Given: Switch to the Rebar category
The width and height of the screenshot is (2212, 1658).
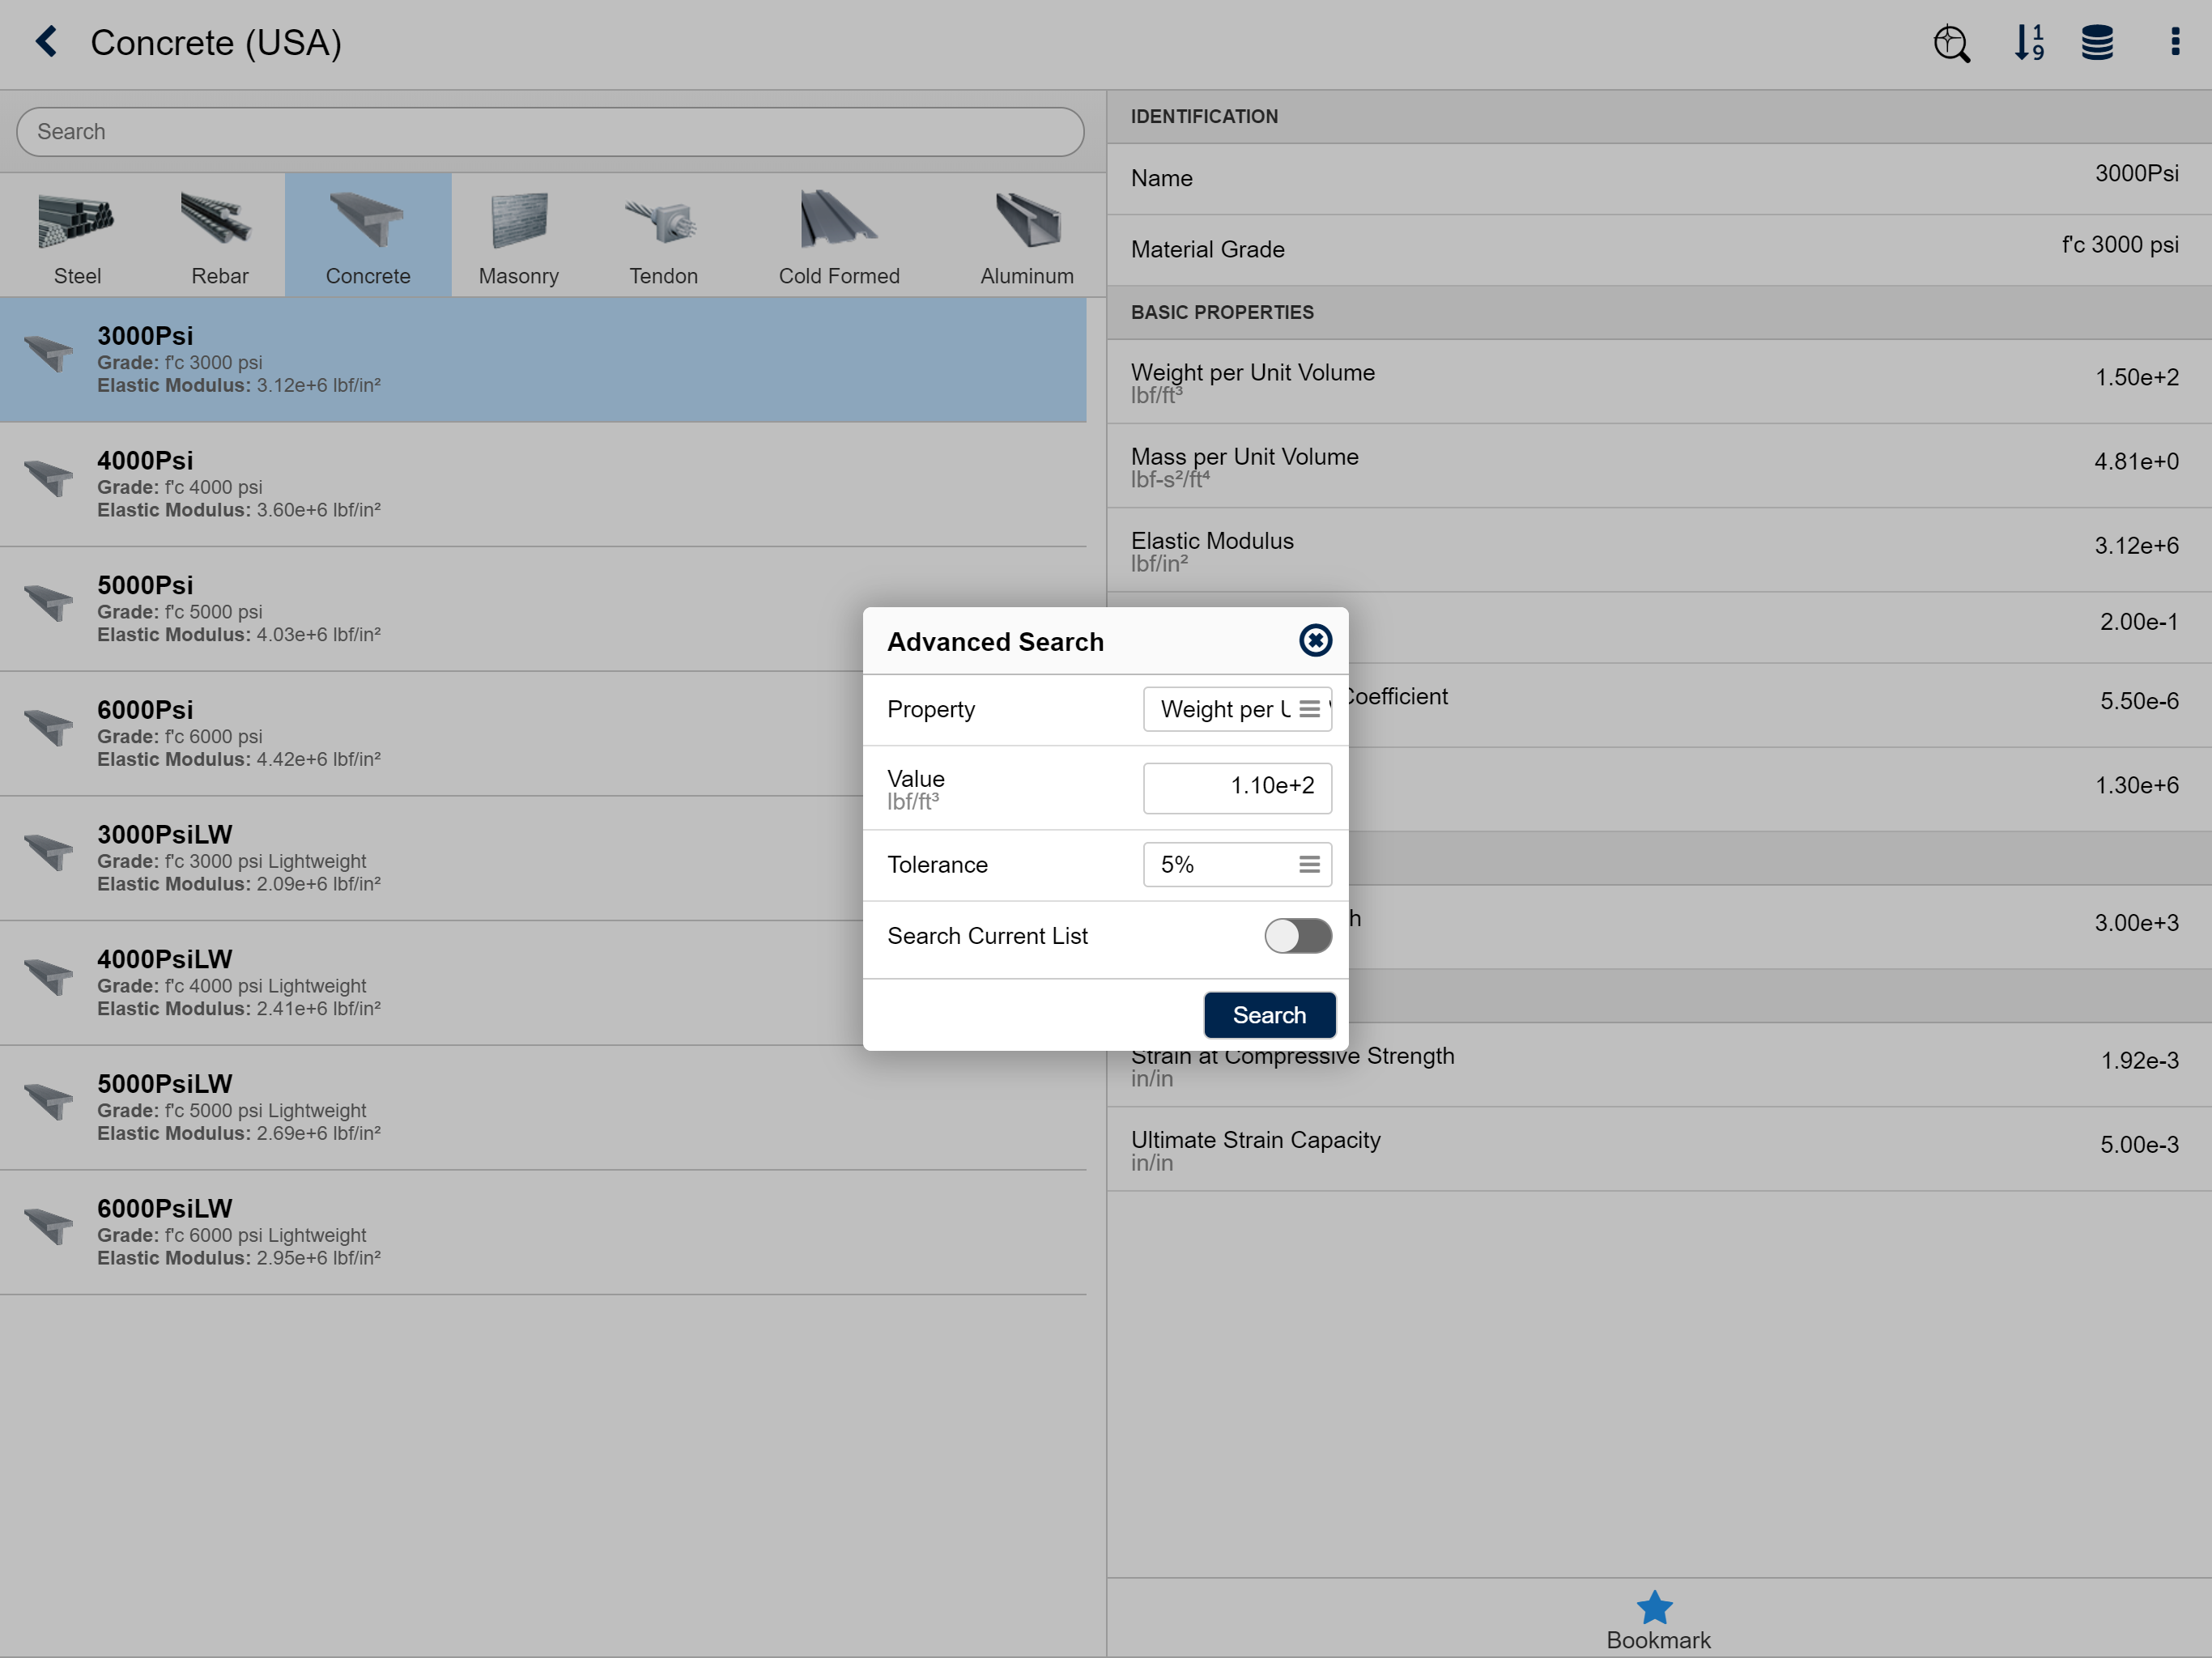Looking at the screenshot, I should 219,237.
